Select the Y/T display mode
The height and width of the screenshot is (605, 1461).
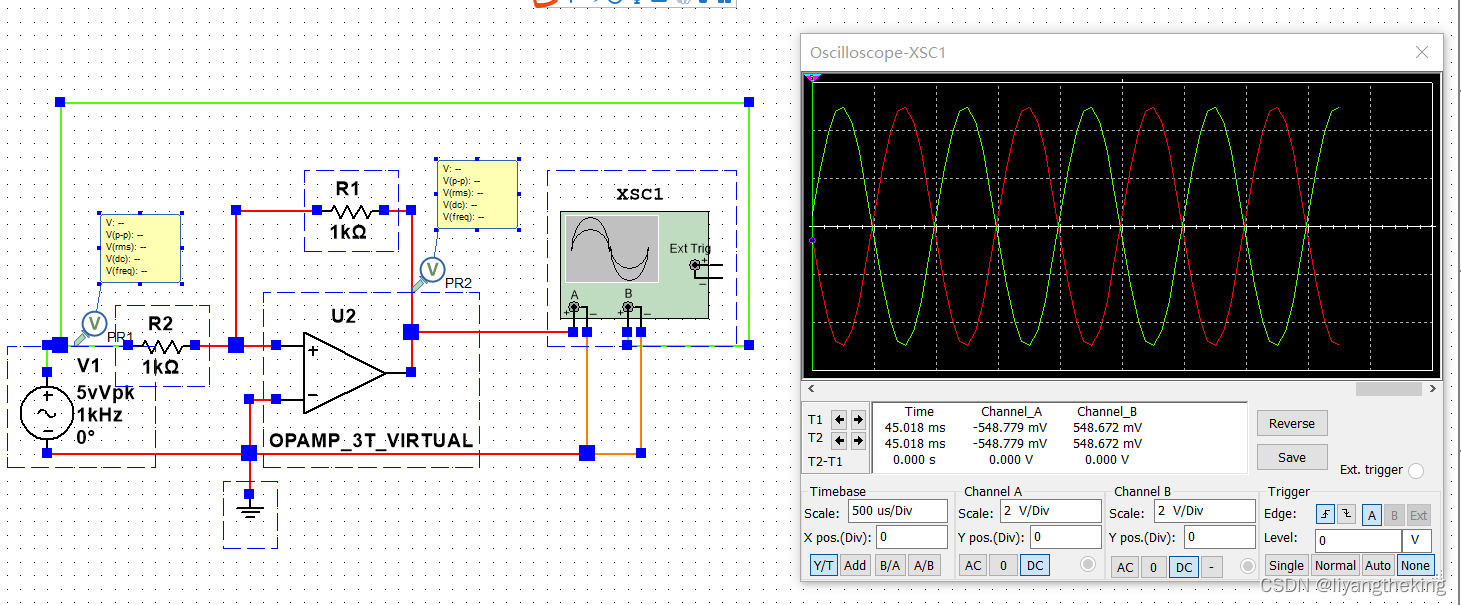pyautogui.click(x=822, y=565)
